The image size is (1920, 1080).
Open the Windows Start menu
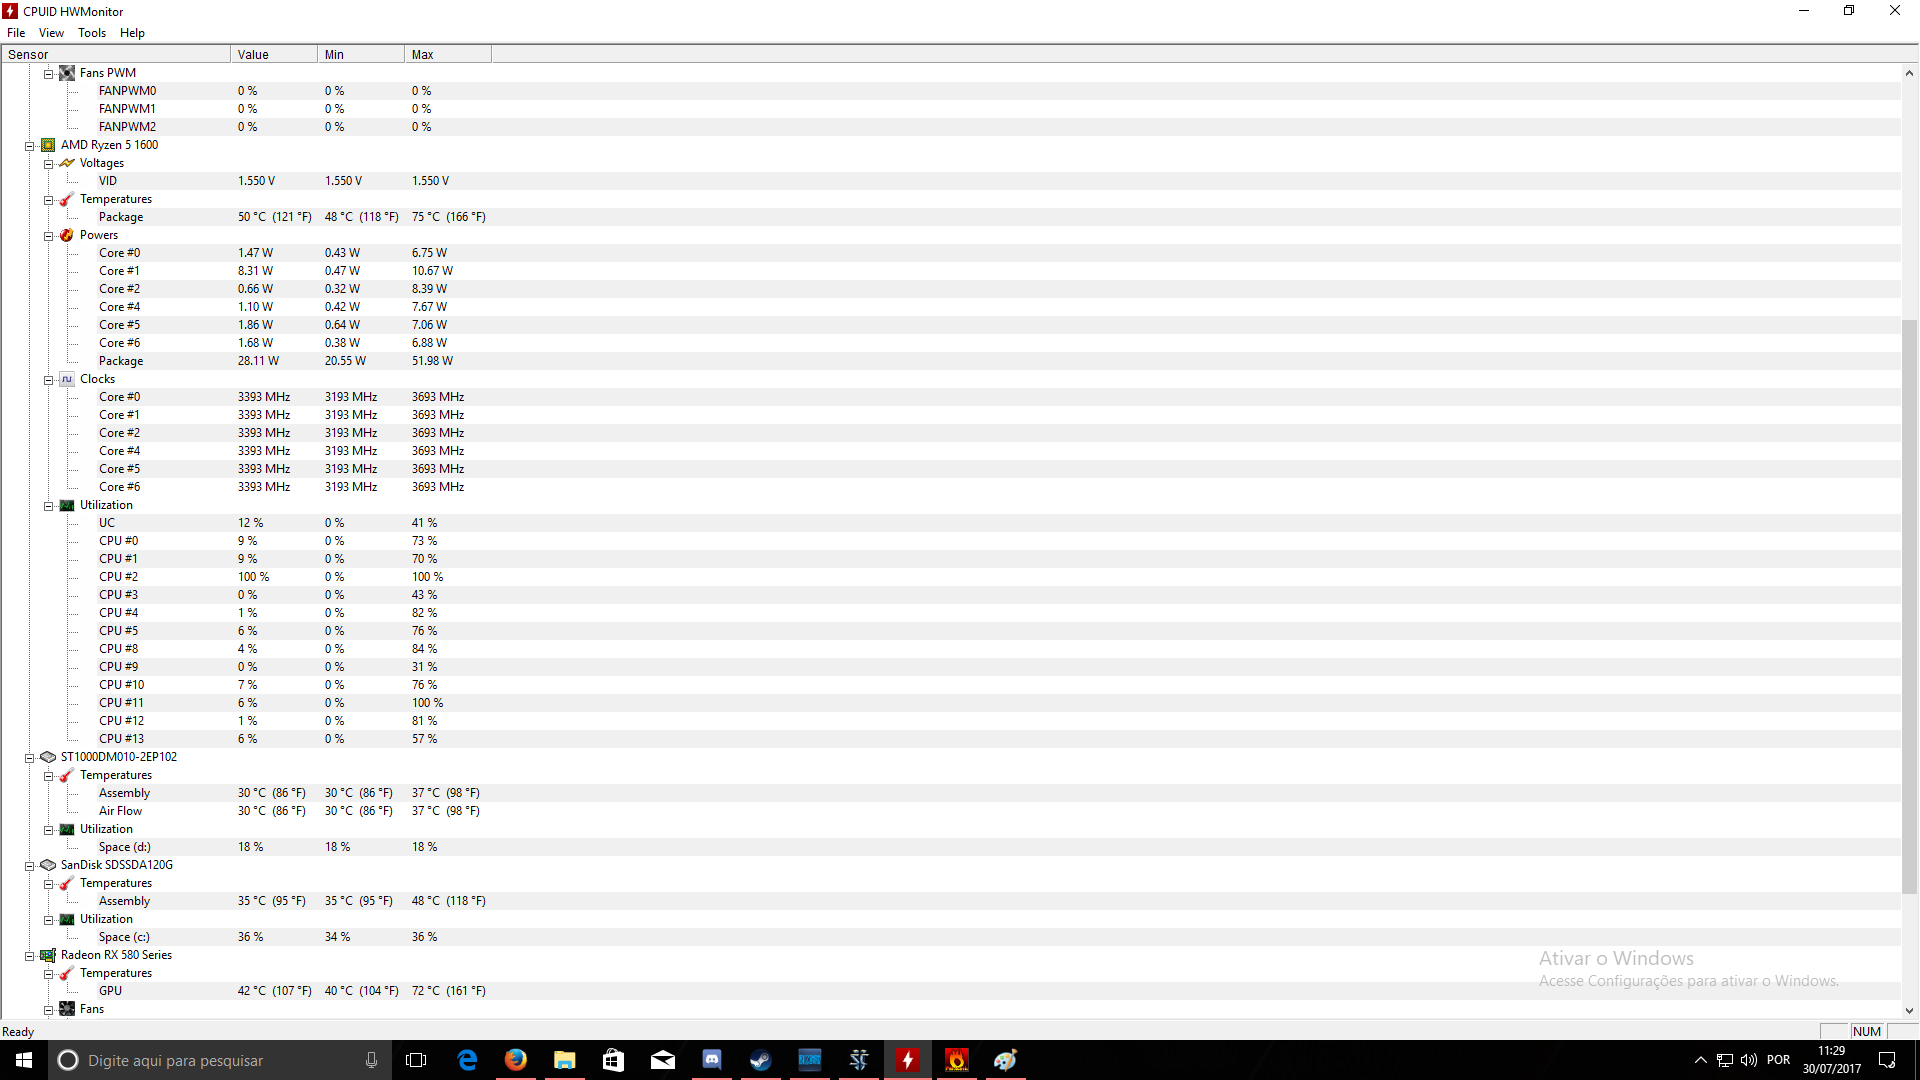(24, 1060)
